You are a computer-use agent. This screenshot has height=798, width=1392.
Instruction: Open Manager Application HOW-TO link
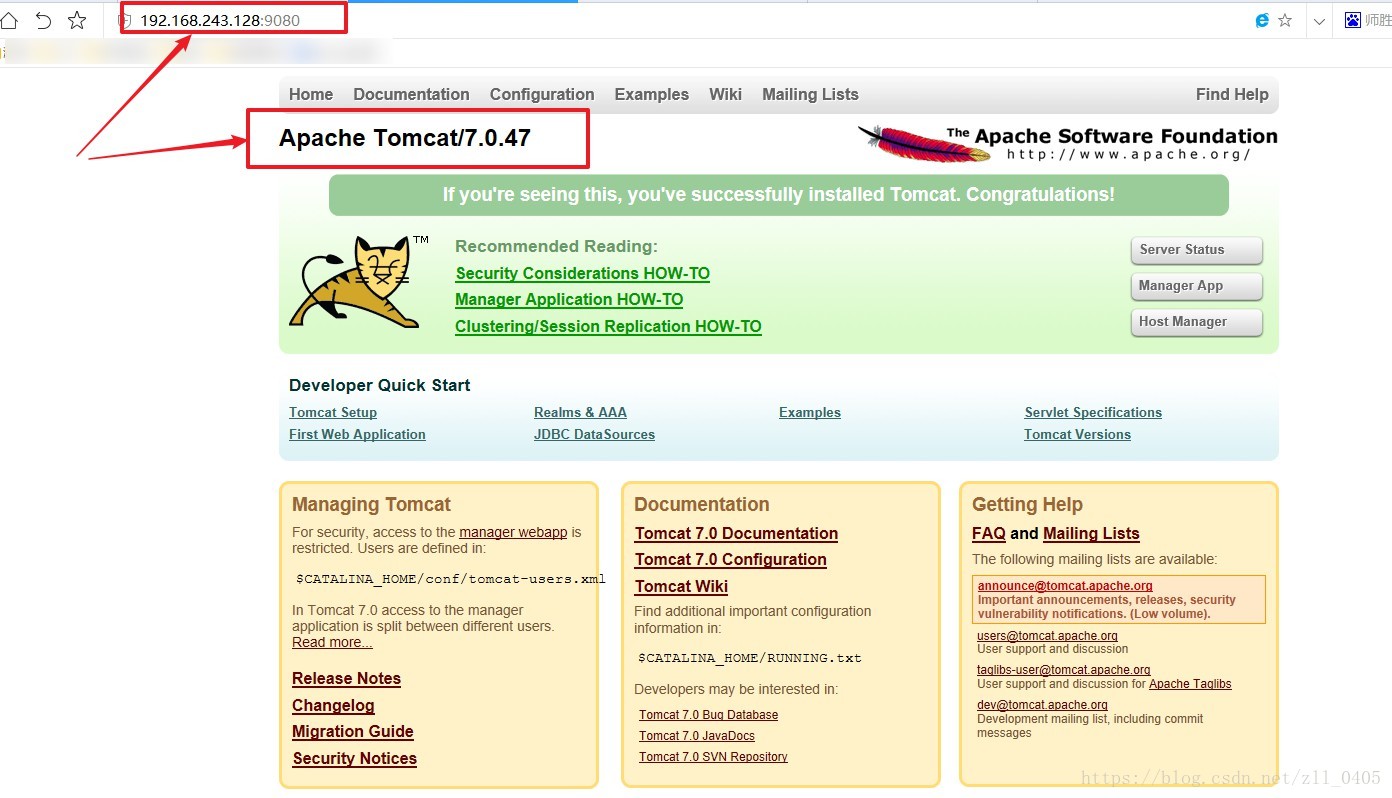tap(569, 299)
